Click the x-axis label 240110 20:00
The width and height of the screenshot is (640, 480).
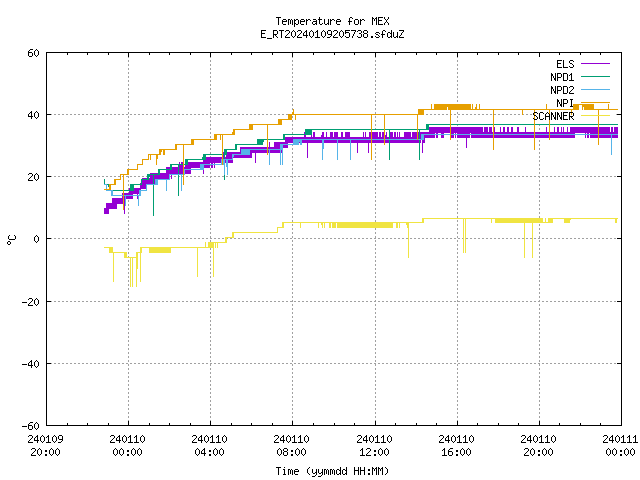click(x=538, y=446)
